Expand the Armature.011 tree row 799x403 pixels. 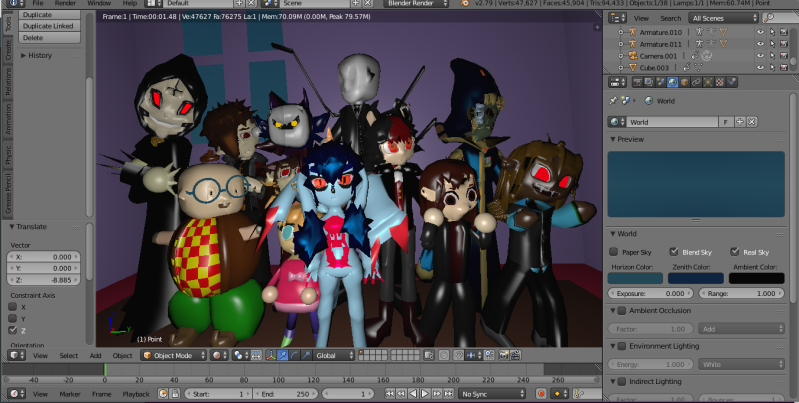621,44
